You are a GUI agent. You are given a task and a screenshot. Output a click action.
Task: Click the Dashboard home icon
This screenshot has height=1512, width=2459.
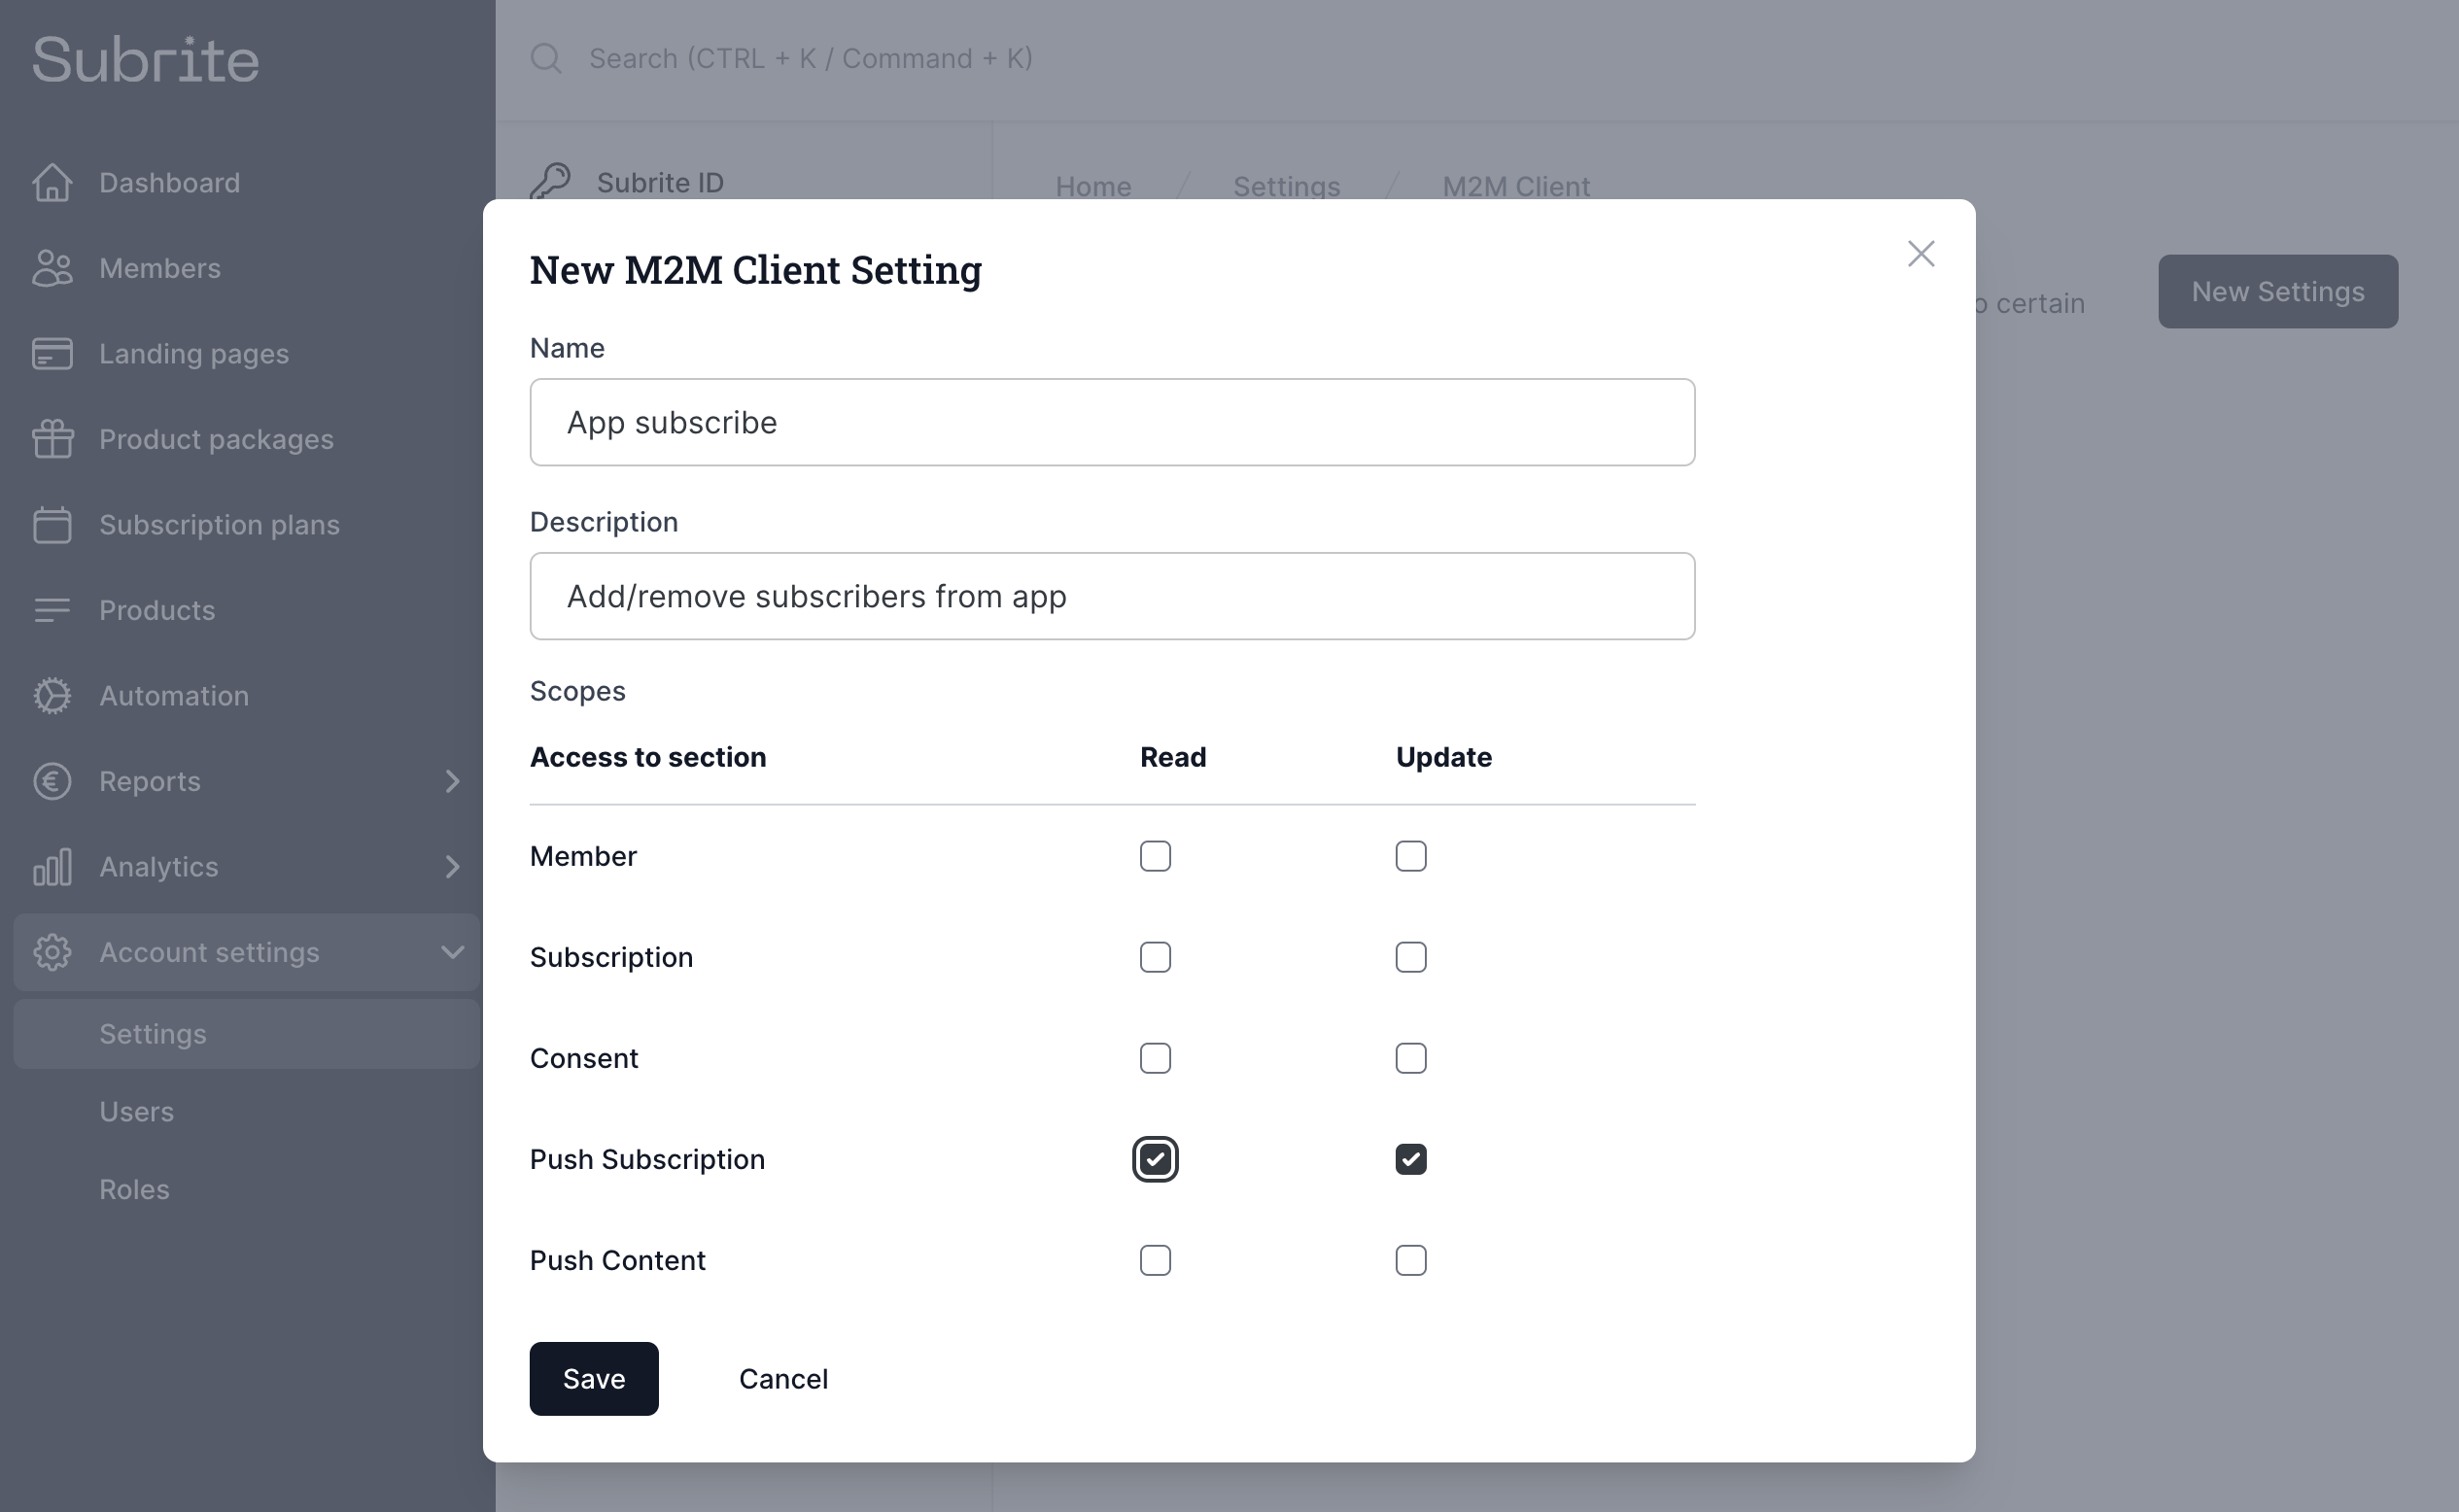click(52, 183)
